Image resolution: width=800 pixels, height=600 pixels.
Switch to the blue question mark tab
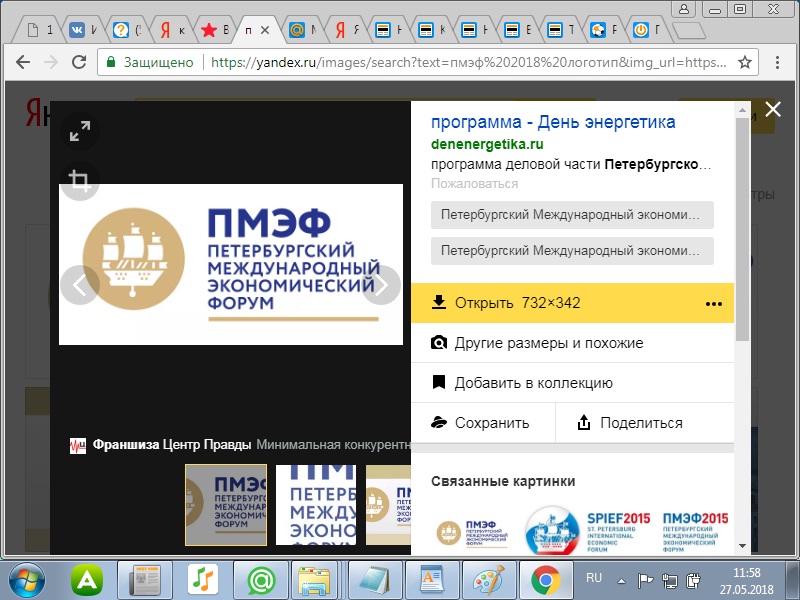126,31
